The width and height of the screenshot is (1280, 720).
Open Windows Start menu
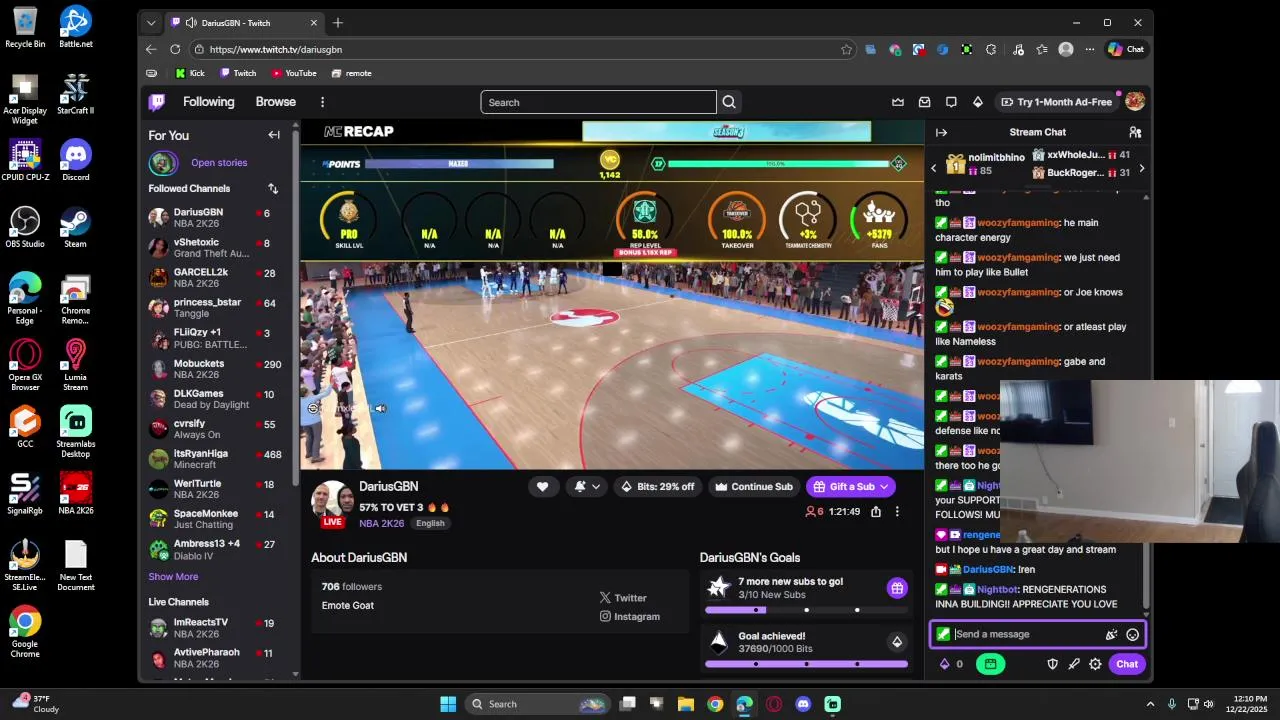tap(448, 704)
